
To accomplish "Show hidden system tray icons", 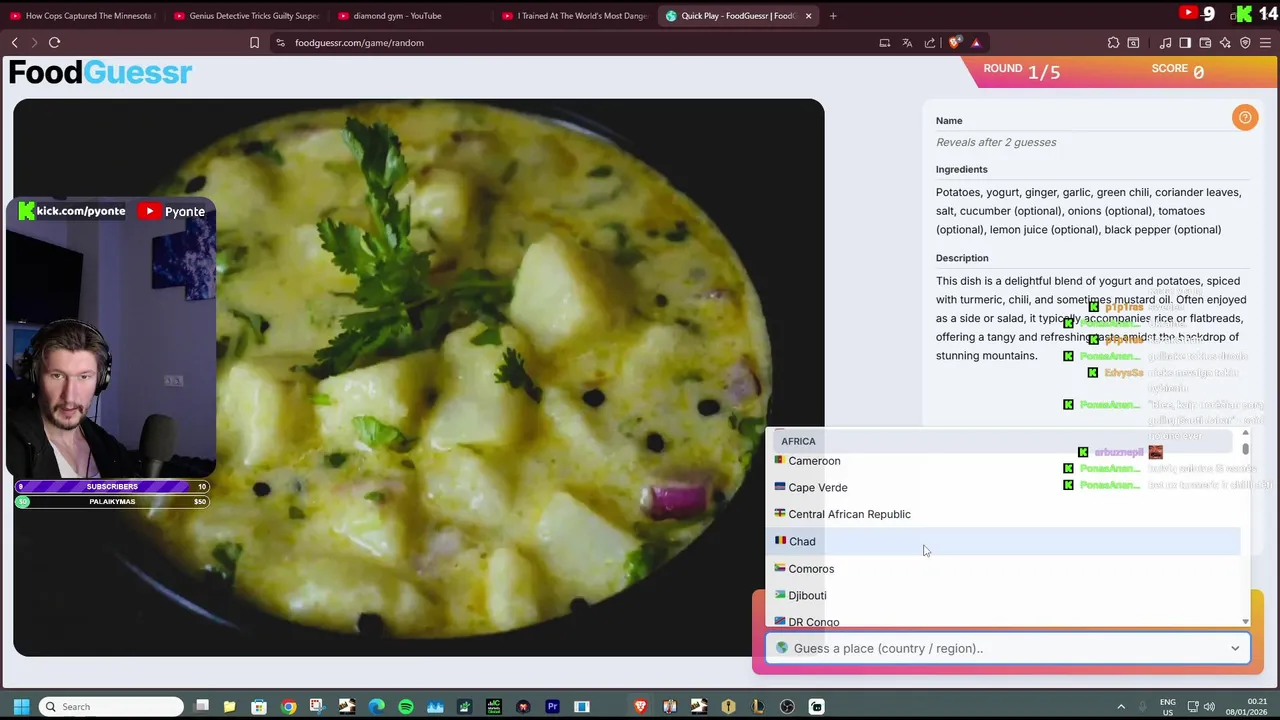I will tap(1121, 707).
